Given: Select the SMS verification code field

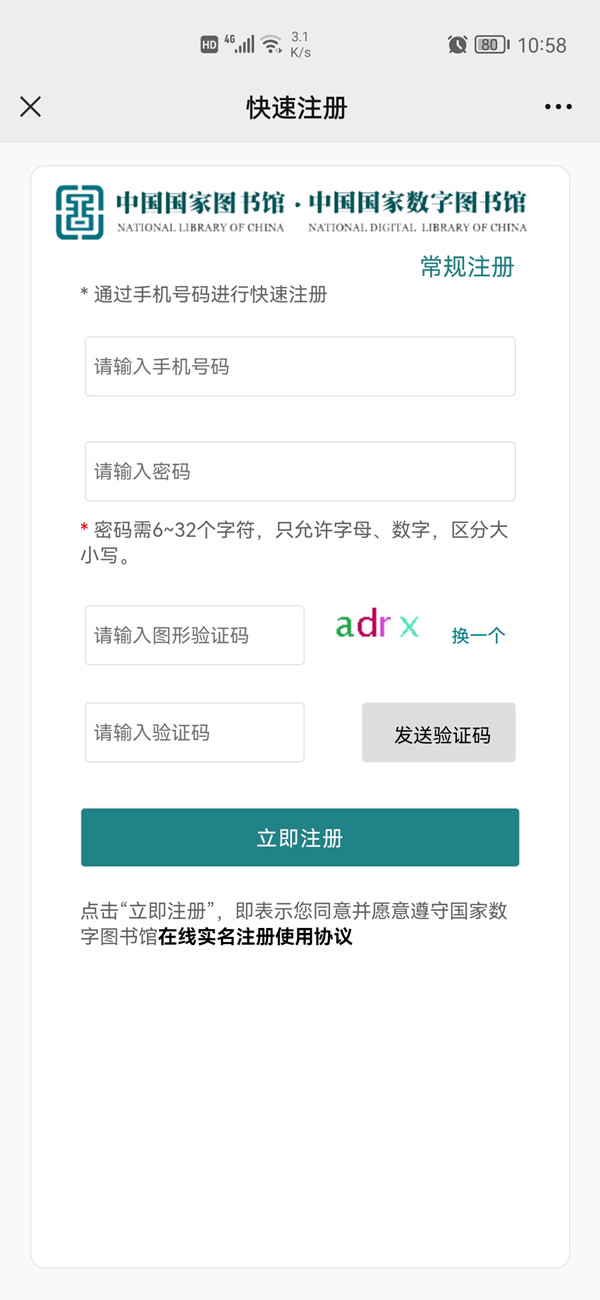Looking at the screenshot, I should 194,732.
